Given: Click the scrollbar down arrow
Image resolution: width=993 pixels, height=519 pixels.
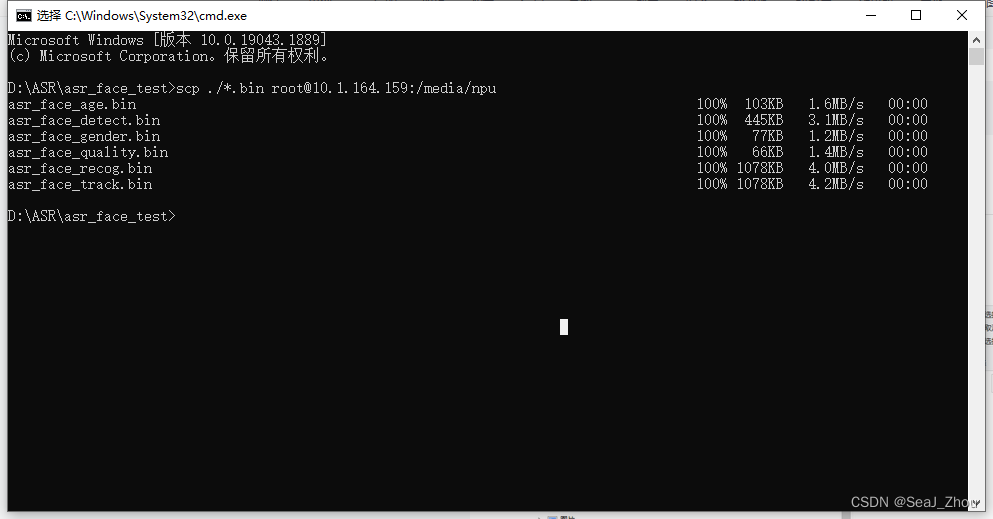Looking at the screenshot, I should click(976, 503).
